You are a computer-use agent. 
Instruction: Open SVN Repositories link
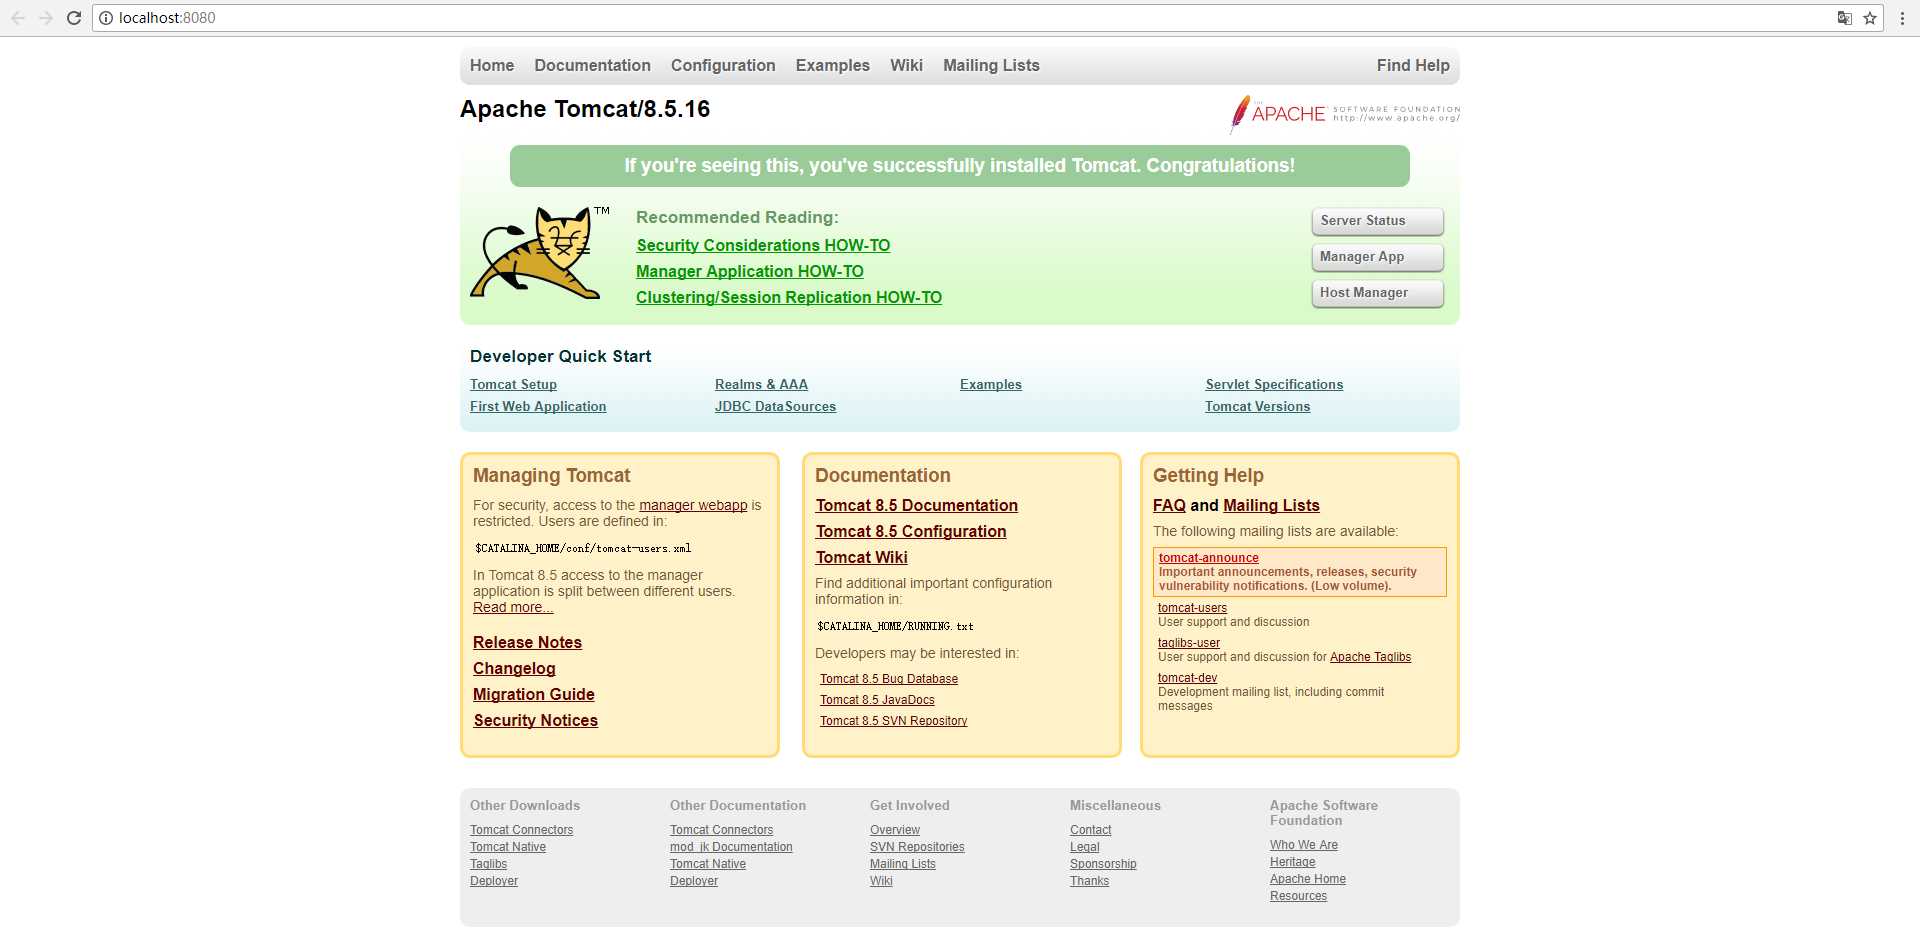pyautogui.click(x=917, y=847)
